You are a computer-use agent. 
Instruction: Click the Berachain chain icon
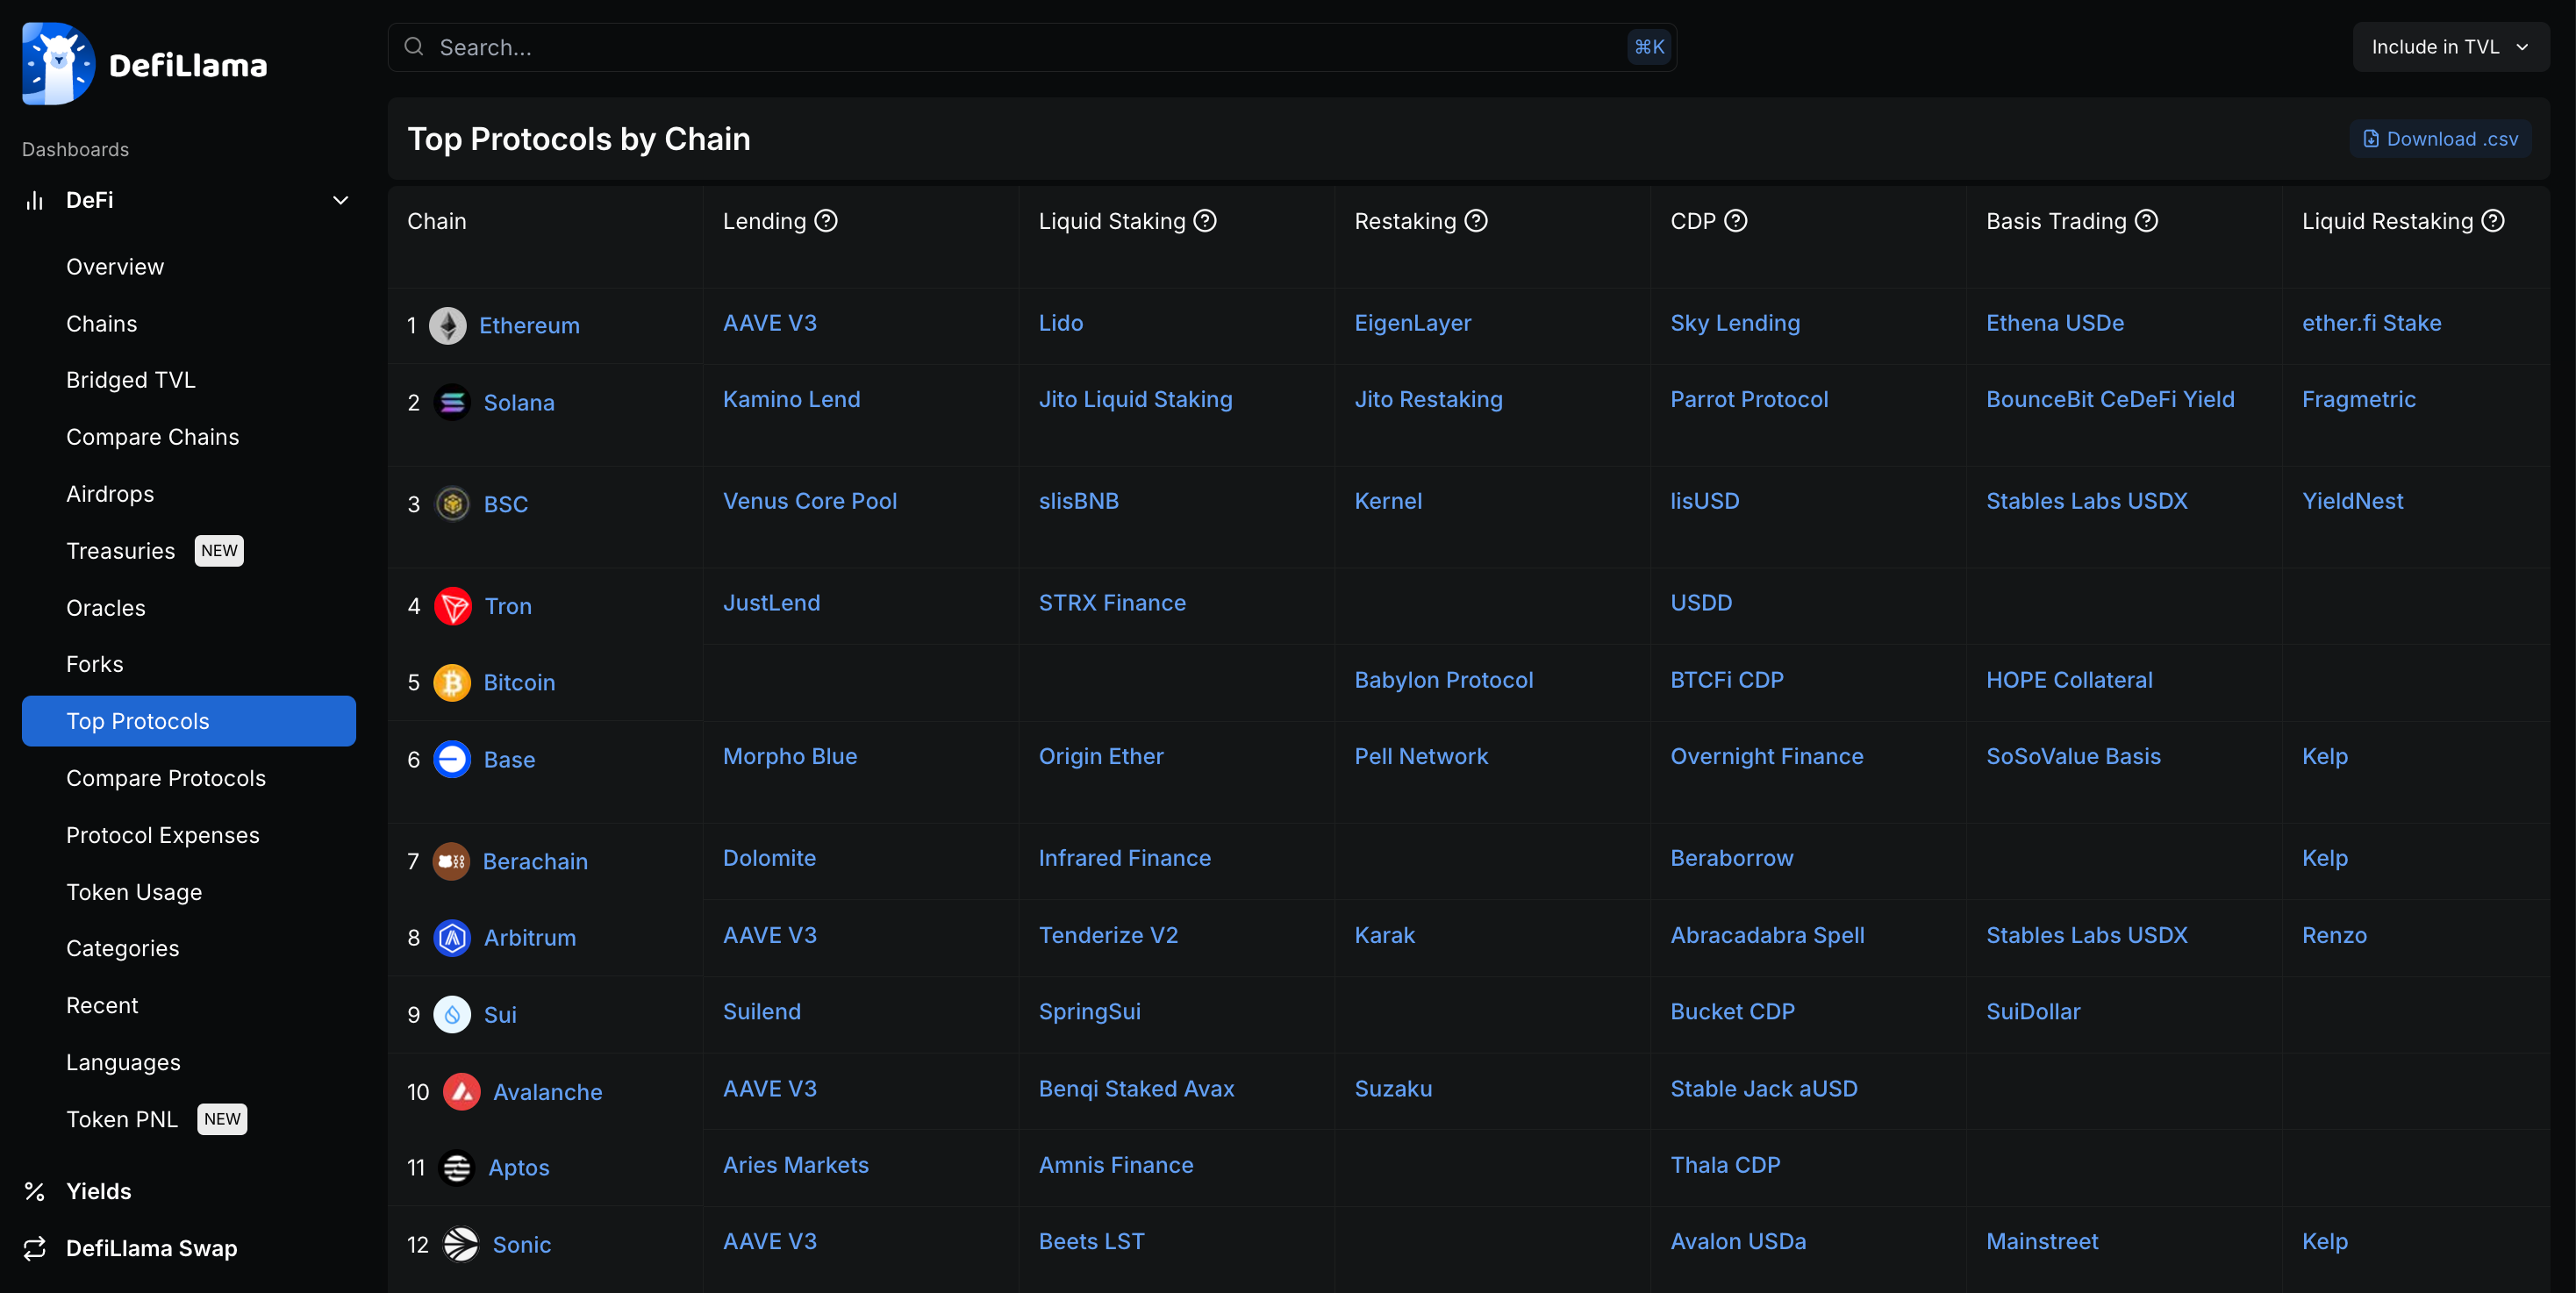pos(451,861)
